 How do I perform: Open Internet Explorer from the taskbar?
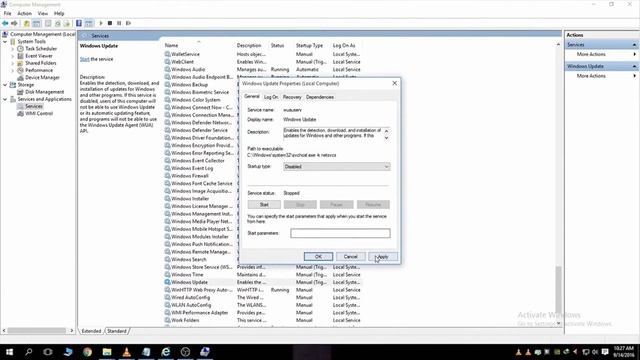coord(166,352)
